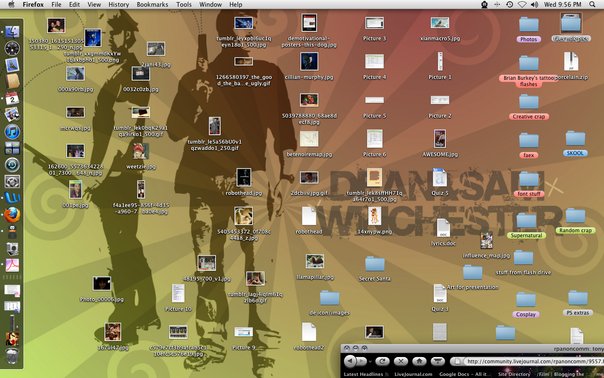The image size is (604, 378).
Task: Open the Tools menu
Action: point(184,5)
